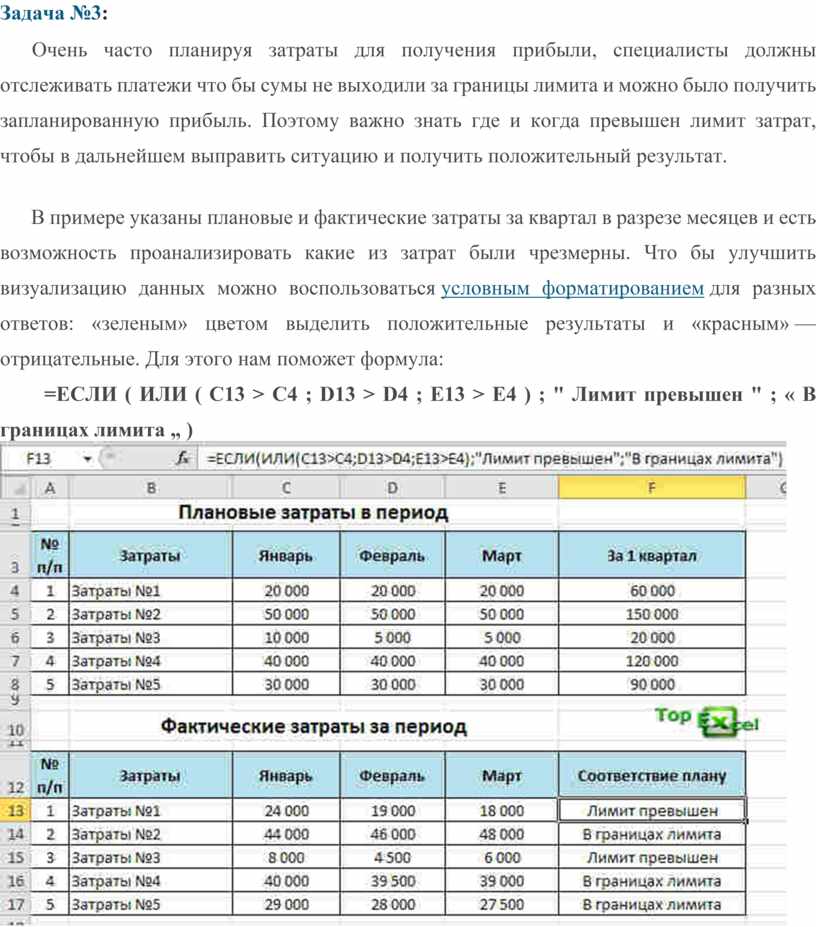The image size is (816, 927).
Task: Click the «Соответствие плану» header cell
Action: (x=652, y=776)
